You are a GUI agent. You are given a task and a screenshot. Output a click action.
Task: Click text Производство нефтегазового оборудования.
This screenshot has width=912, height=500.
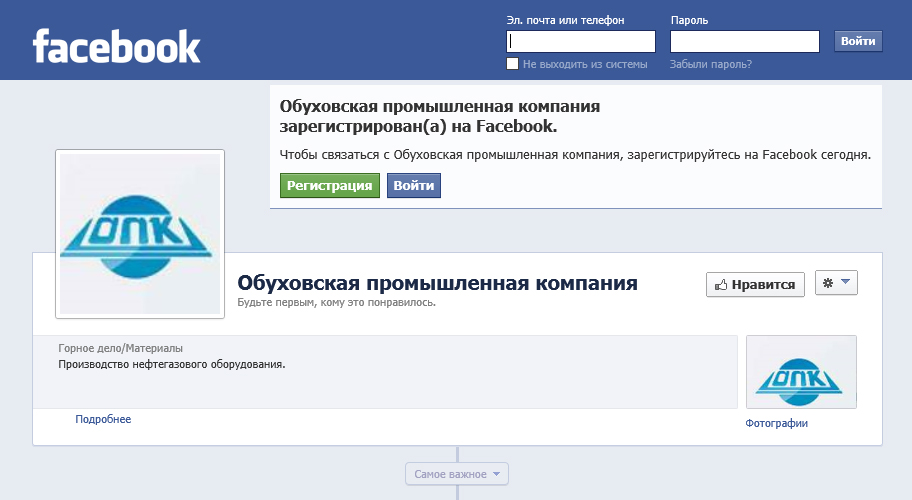tap(172, 365)
